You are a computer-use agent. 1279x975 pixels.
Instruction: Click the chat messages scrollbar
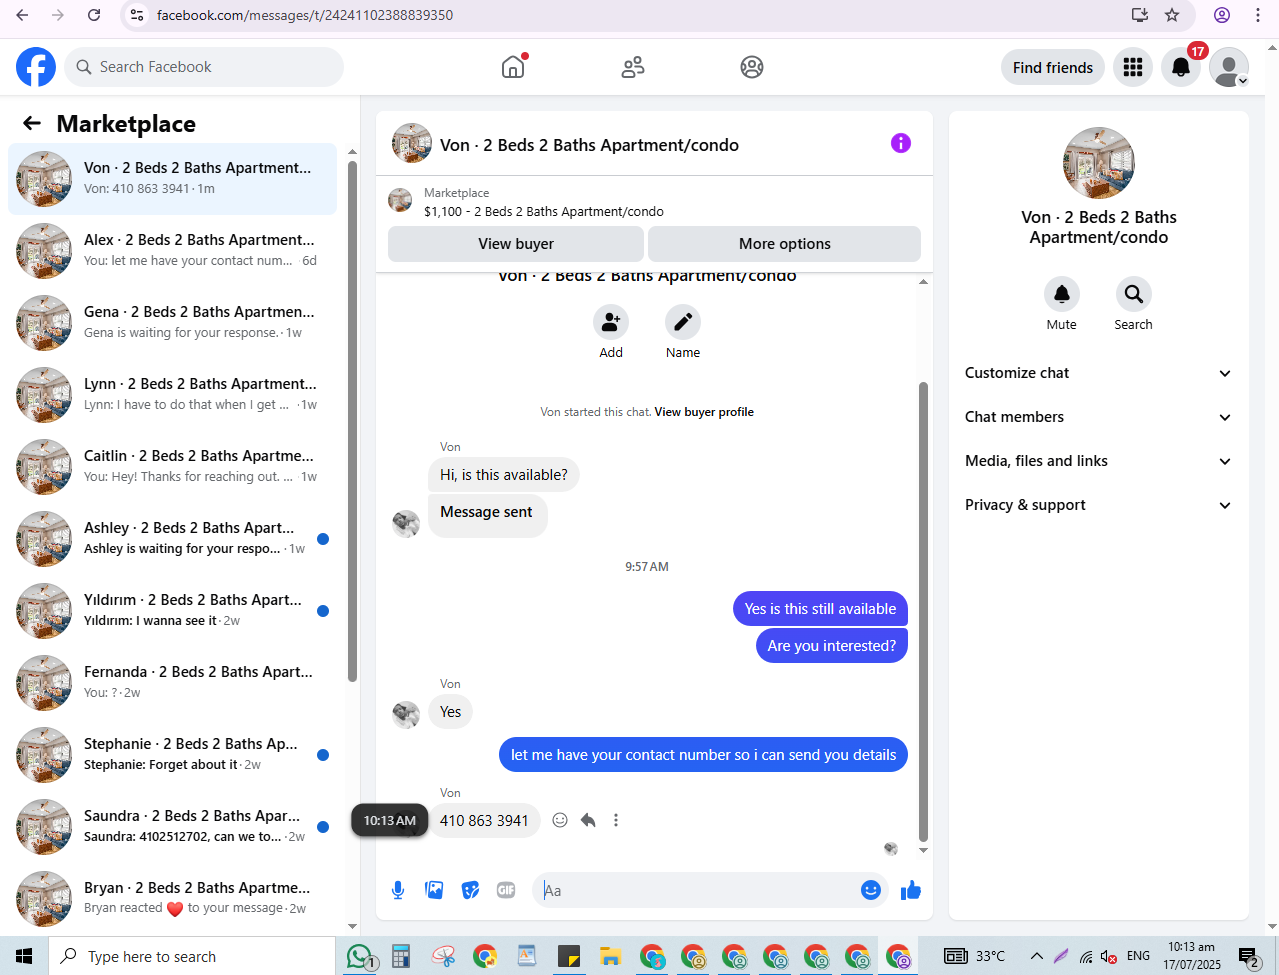(x=923, y=612)
